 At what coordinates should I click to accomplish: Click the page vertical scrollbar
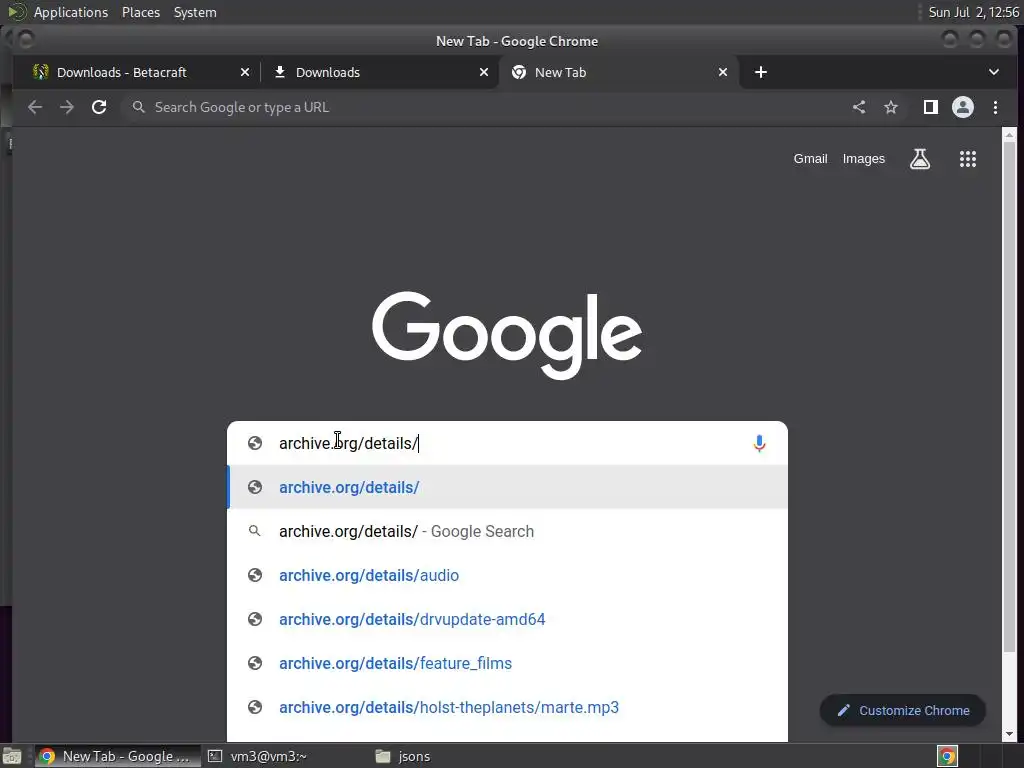1009,397
